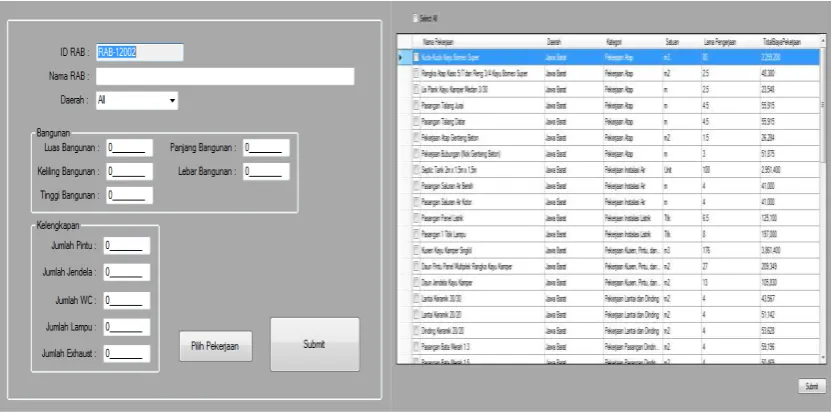This screenshot has width=837, height=420.
Task: Select the Tinggi Bangunan field
Action: pyautogui.click(x=130, y=195)
